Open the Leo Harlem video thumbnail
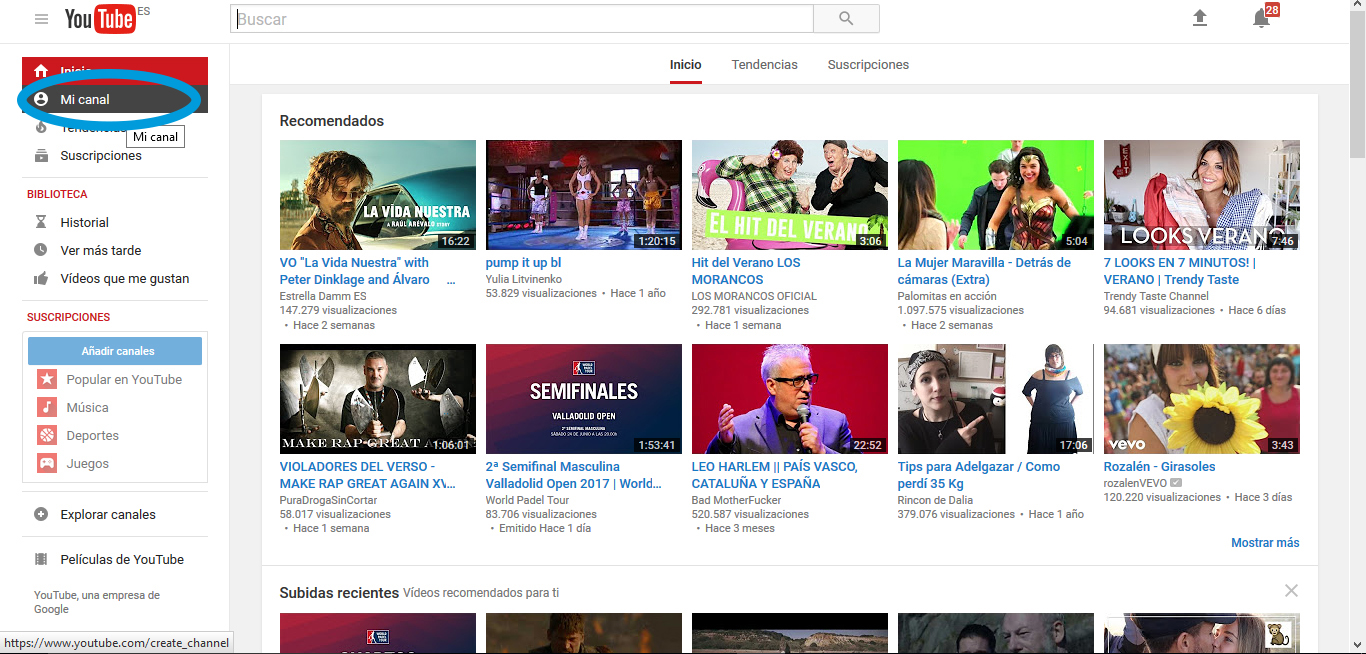 [790, 399]
